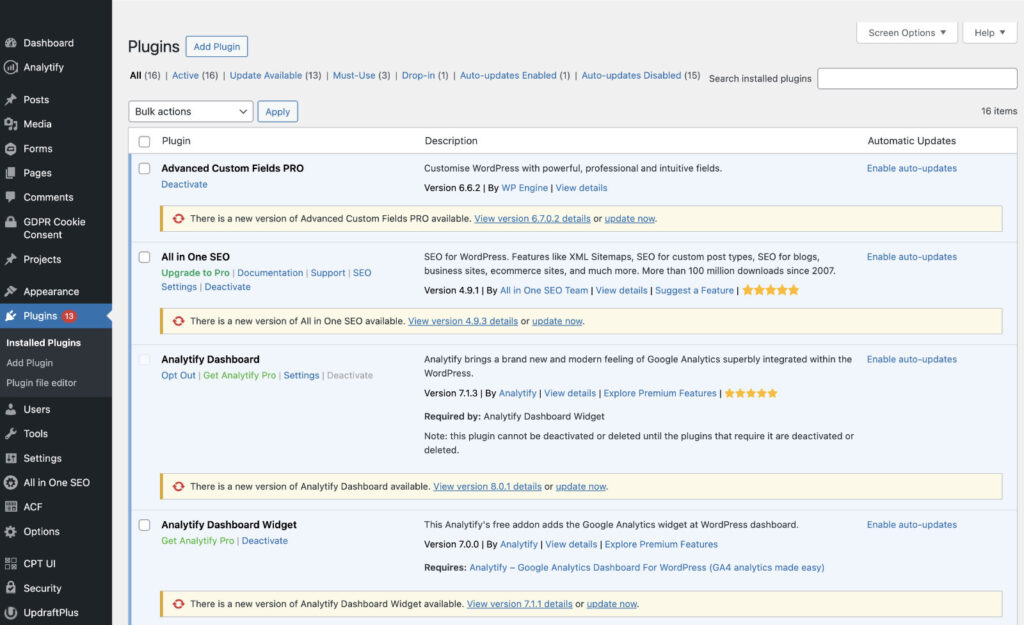Check the All in One SEO checkbox

click(x=144, y=257)
